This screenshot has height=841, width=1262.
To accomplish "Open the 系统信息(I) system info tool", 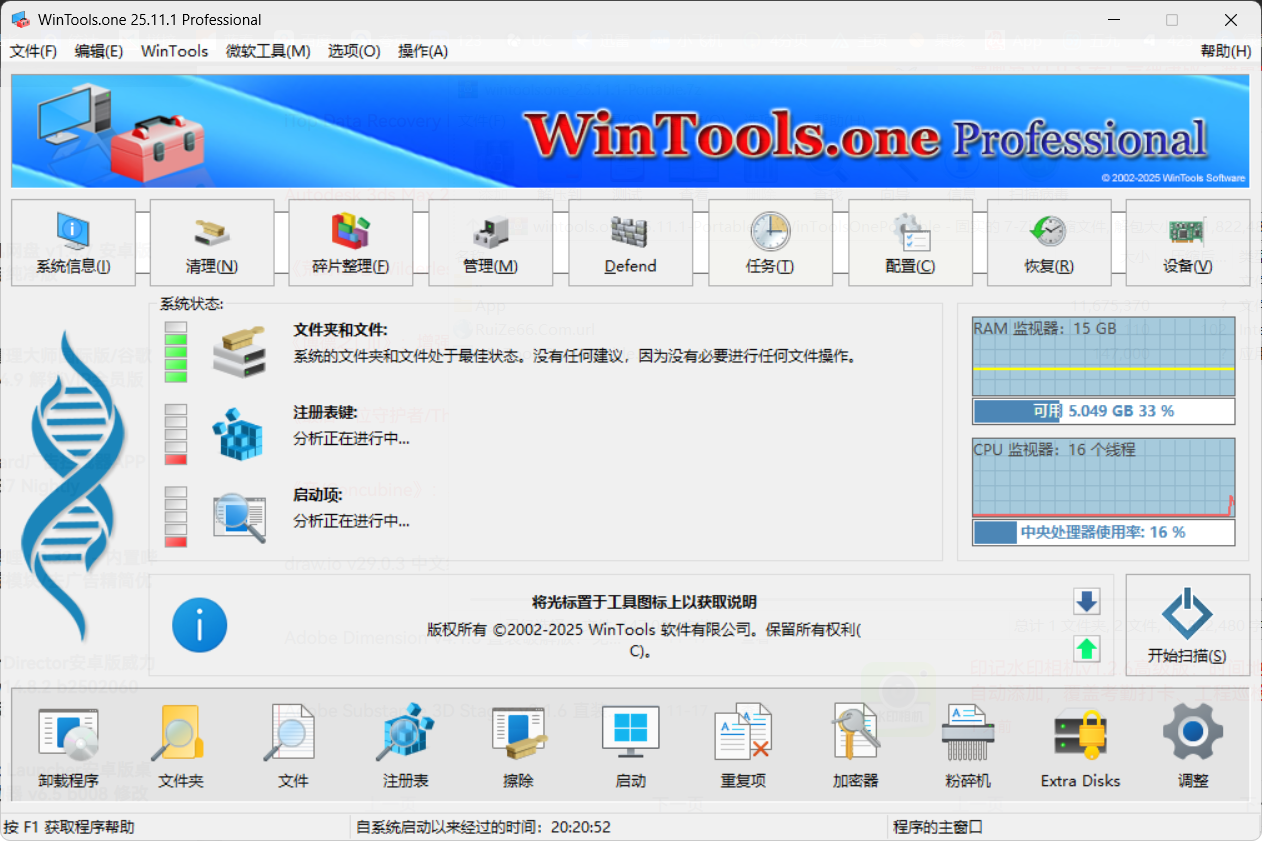I will (73, 243).
